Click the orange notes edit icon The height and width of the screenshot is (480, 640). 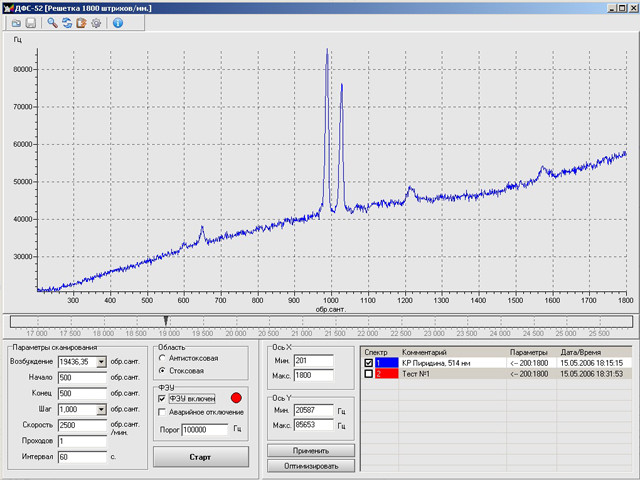pos(81,22)
